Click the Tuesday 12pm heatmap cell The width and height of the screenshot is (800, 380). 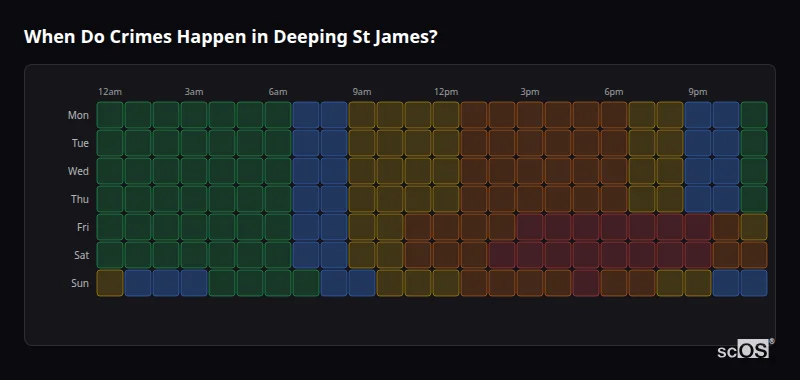tap(446, 143)
